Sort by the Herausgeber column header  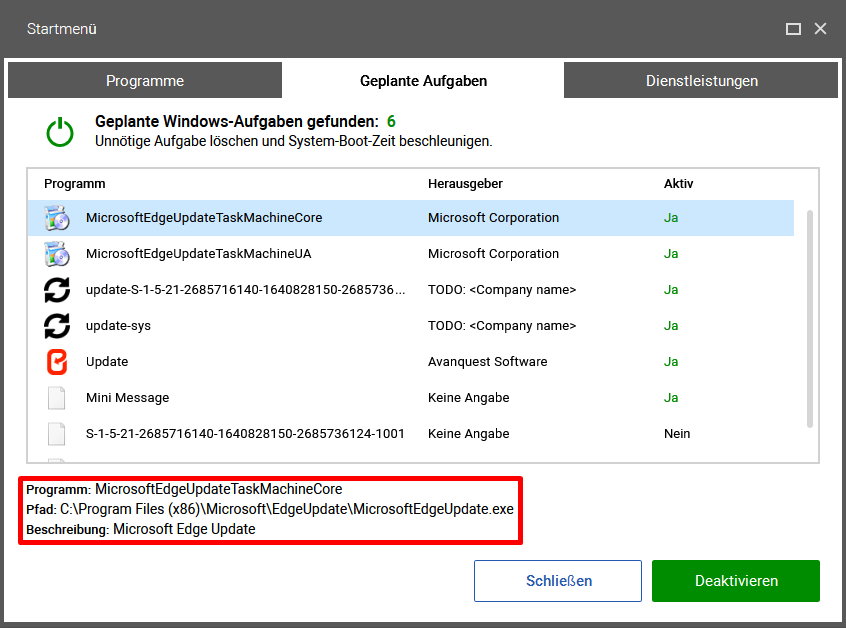coord(465,183)
